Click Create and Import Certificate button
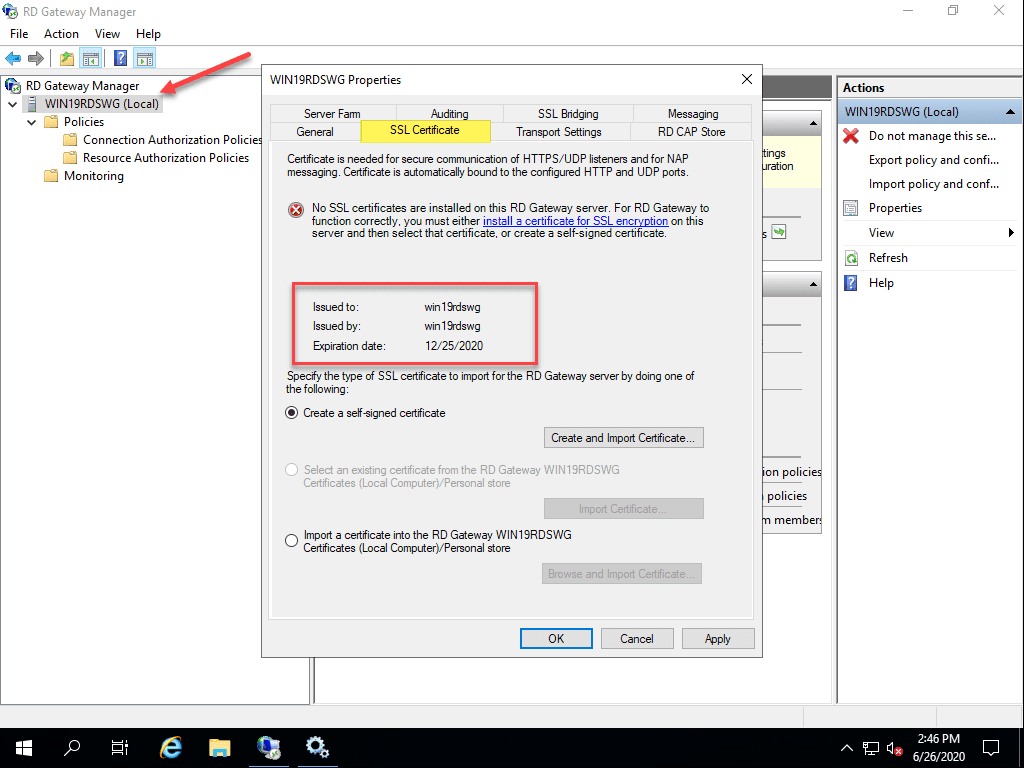Viewport: 1024px width, 768px height. click(x=624, y=438)
